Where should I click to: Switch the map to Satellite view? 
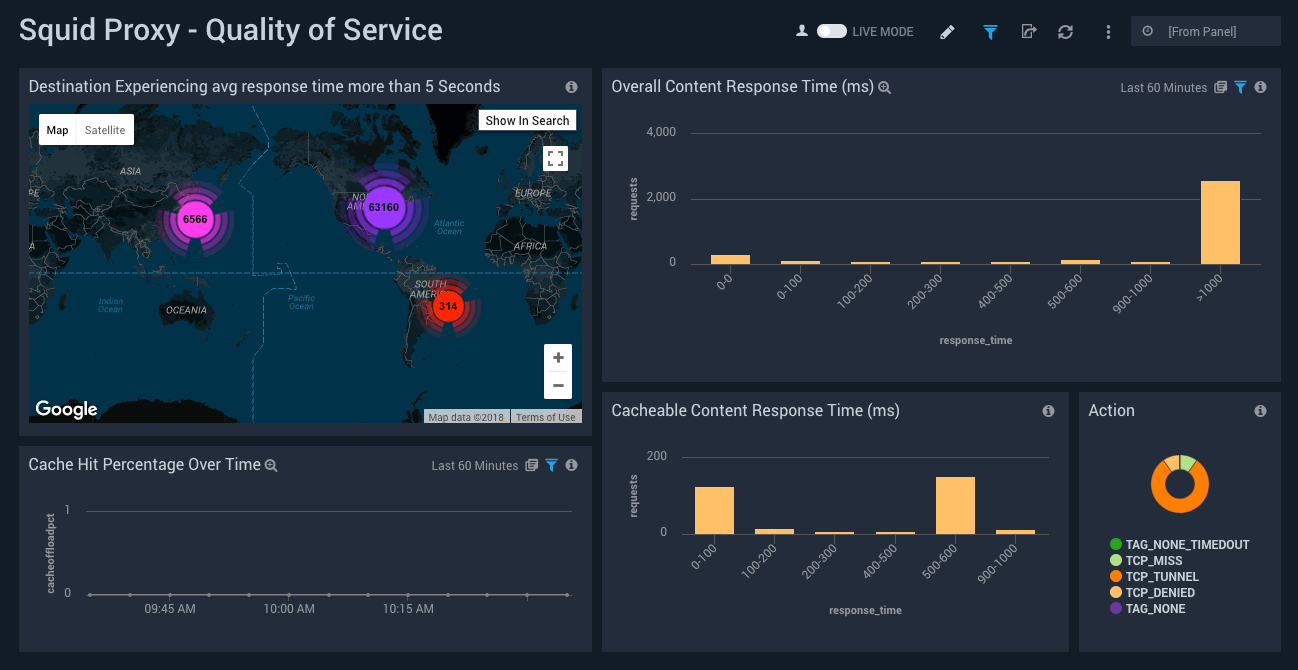coord(105,130)
